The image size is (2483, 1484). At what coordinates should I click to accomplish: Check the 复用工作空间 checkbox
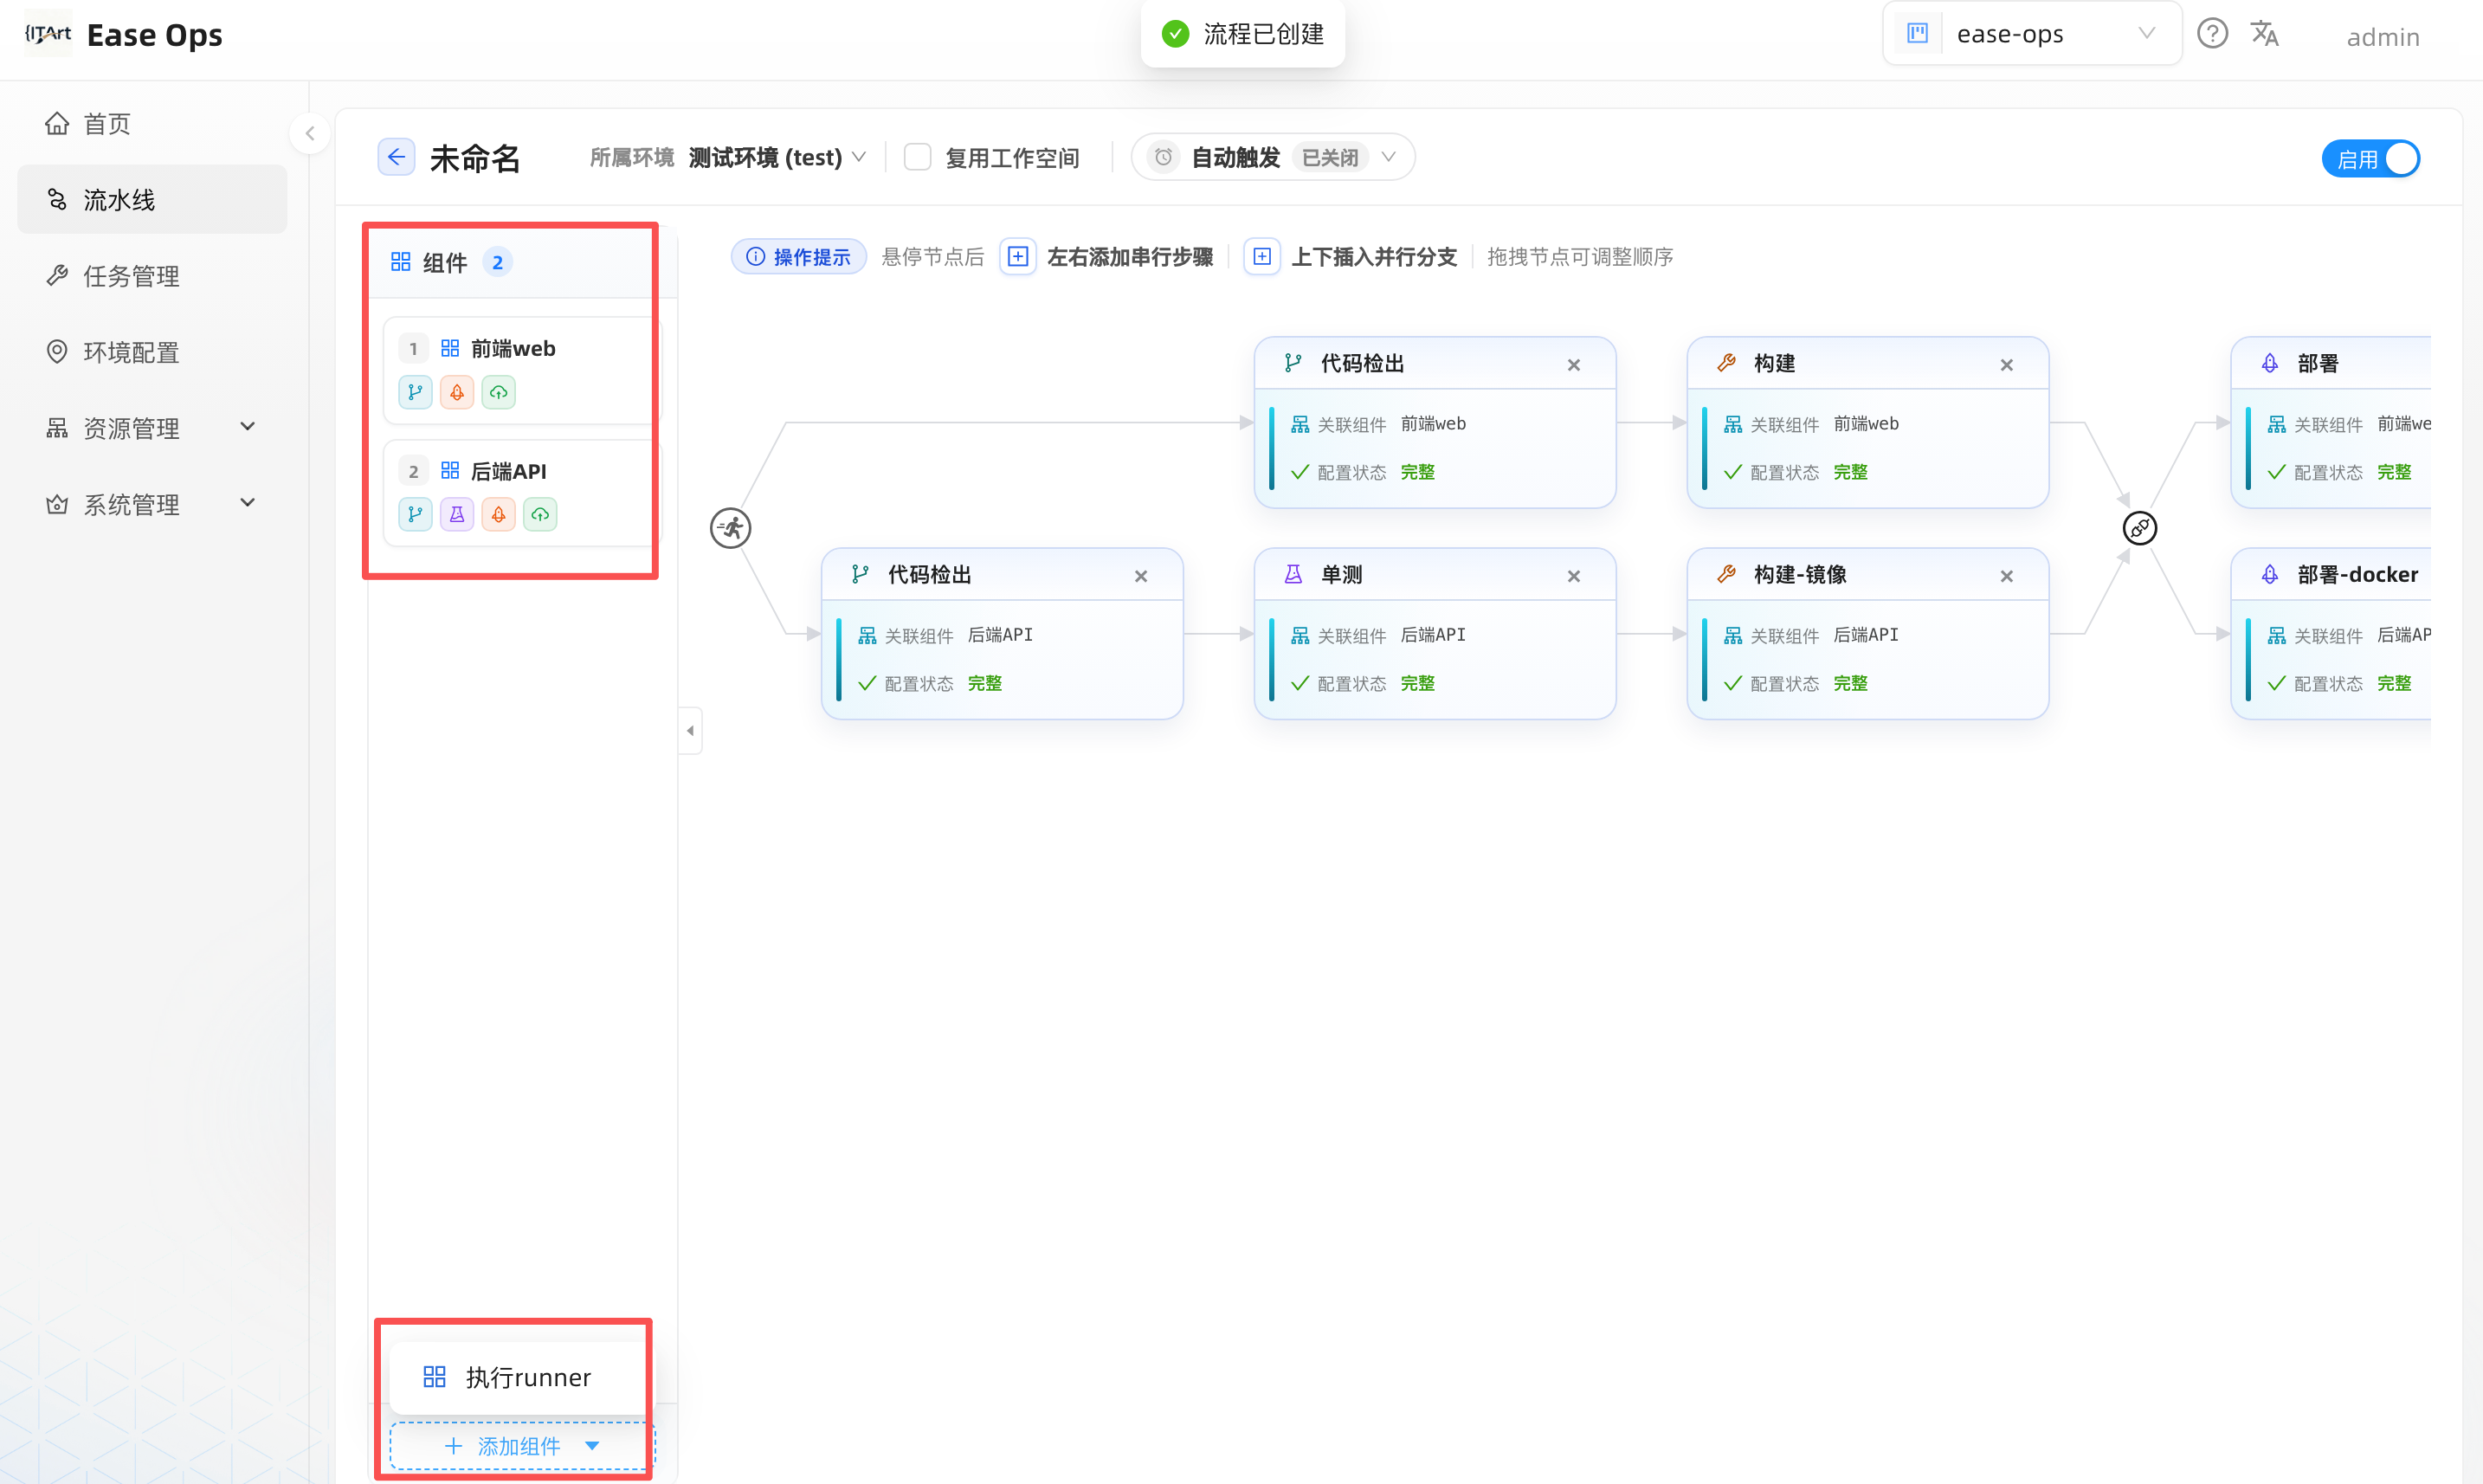point(917,157)
